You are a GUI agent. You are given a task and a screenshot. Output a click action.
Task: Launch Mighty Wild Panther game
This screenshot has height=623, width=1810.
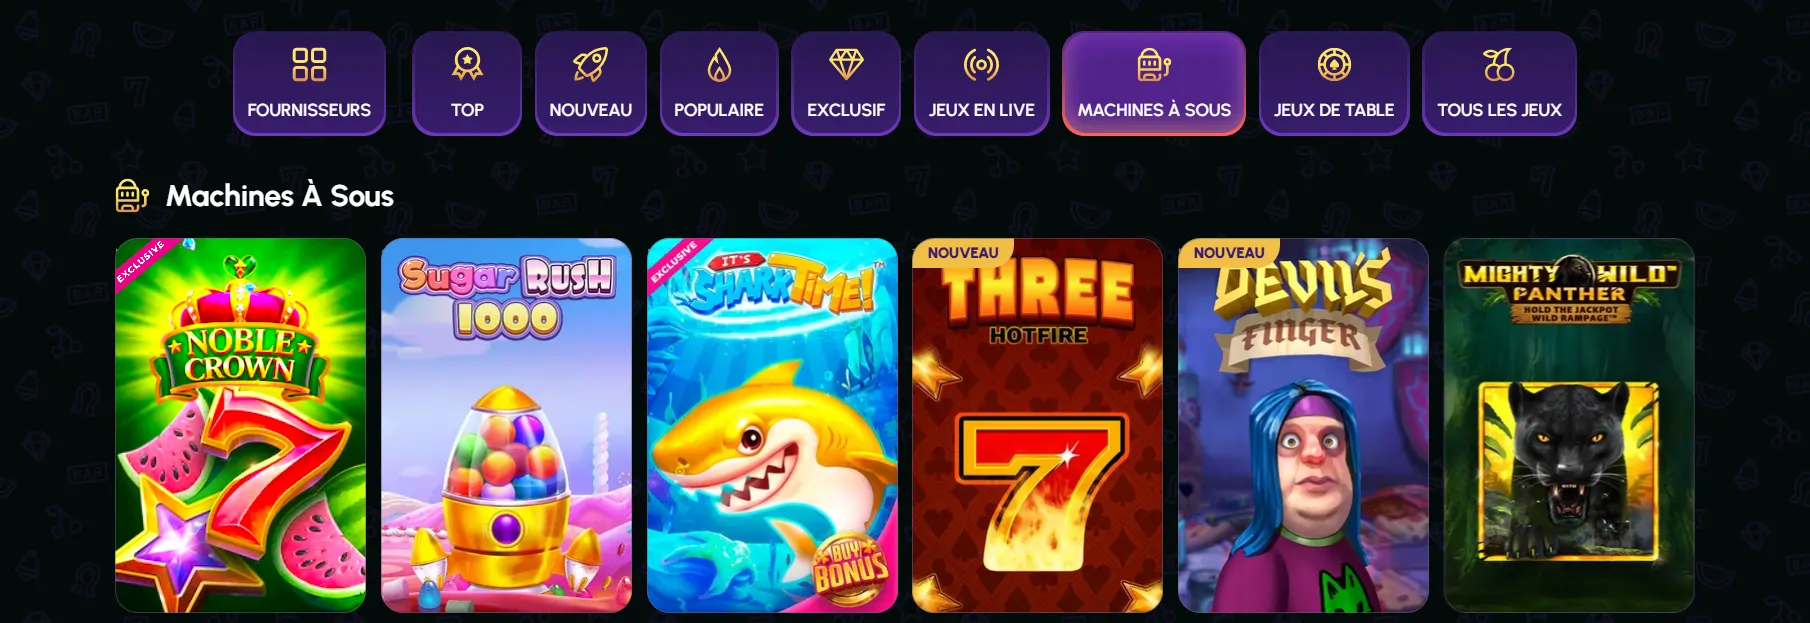[x=1569, y=425]
